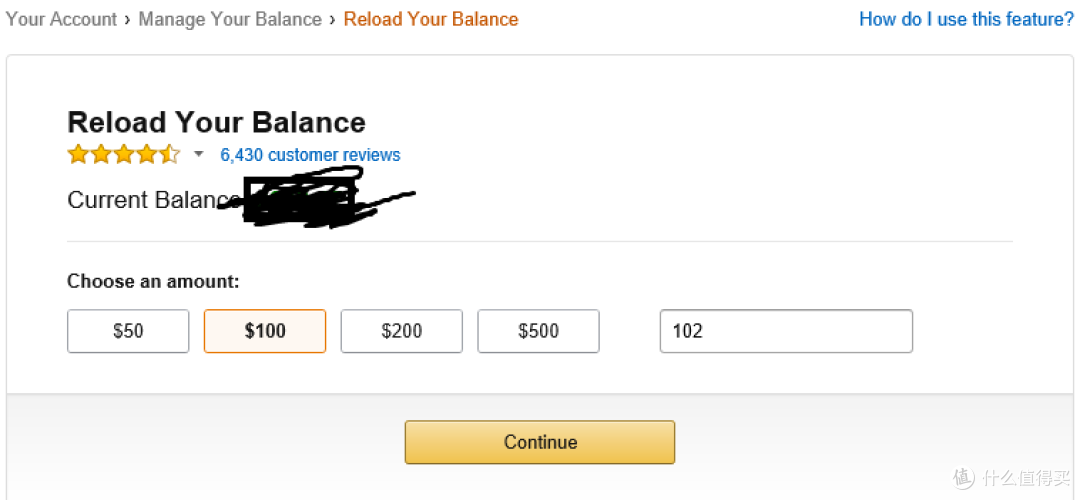
Task: Click the Choose an amount label
Action: pyautogui.click(x=153, y=282)
